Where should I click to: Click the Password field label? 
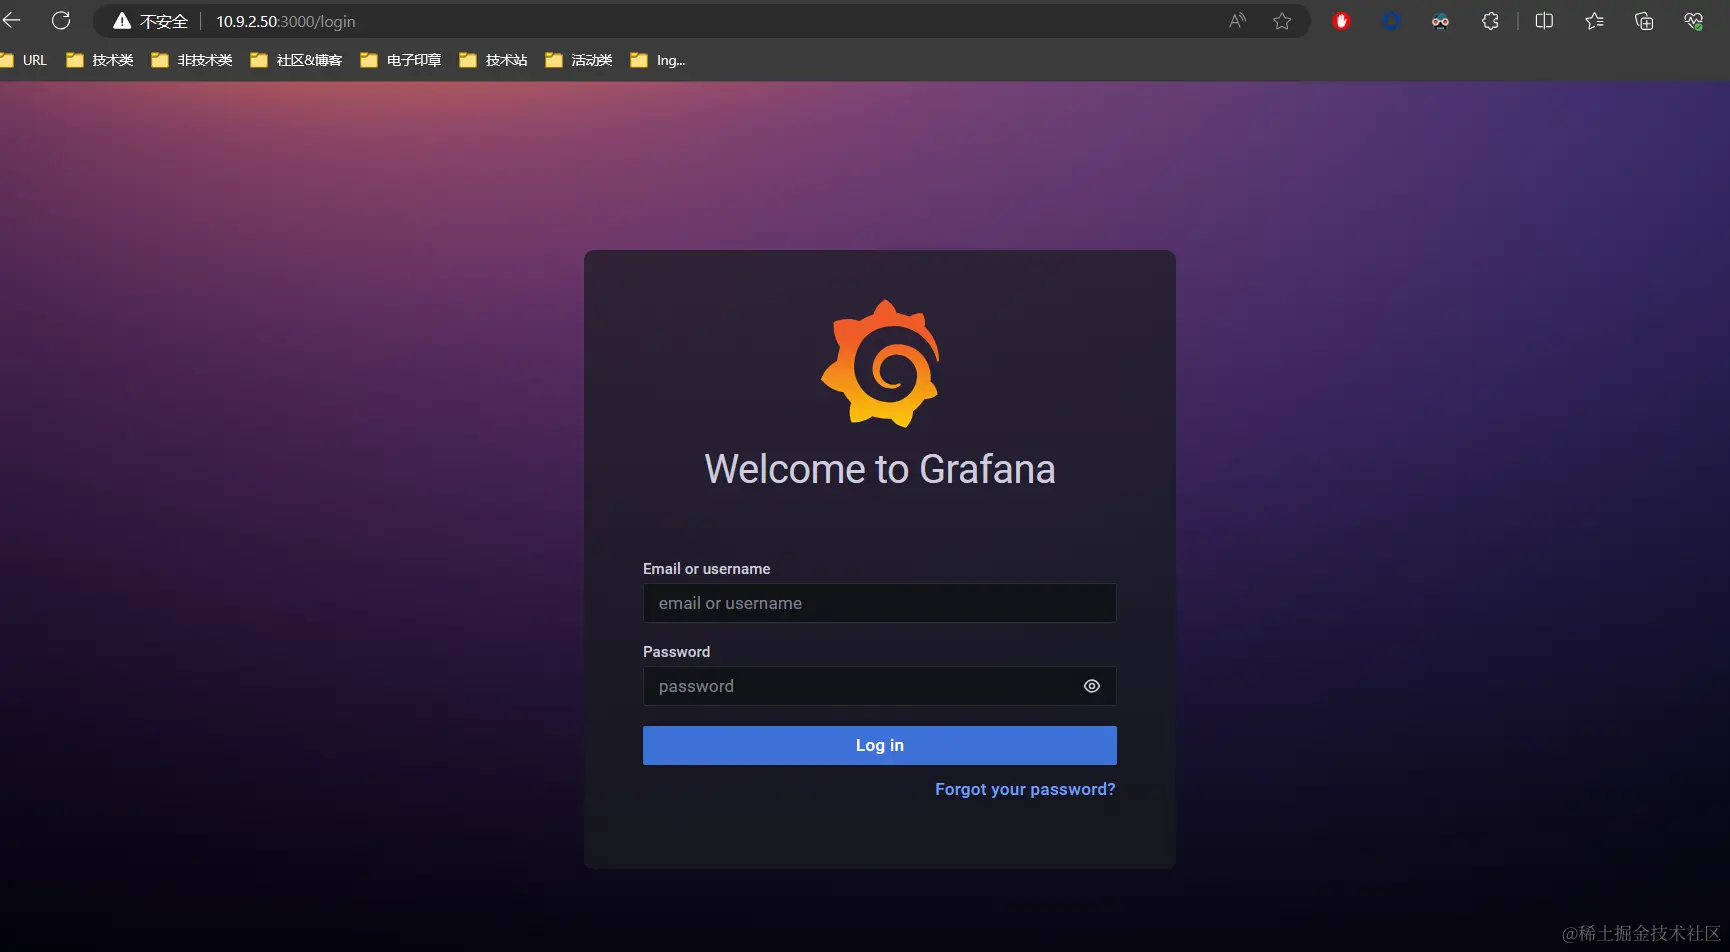pos(677,651)
